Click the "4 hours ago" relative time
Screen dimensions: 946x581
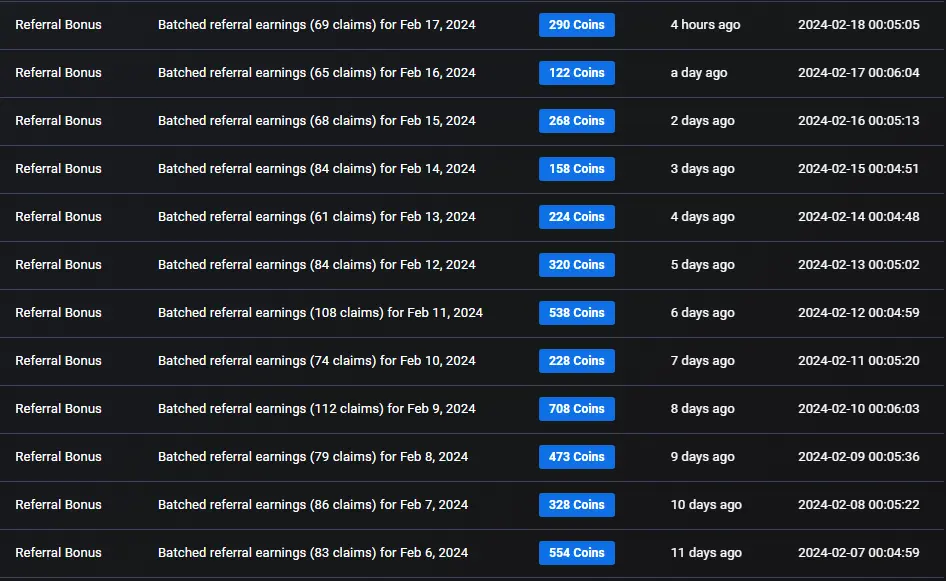pyautogui.click(x=705, y=25)
